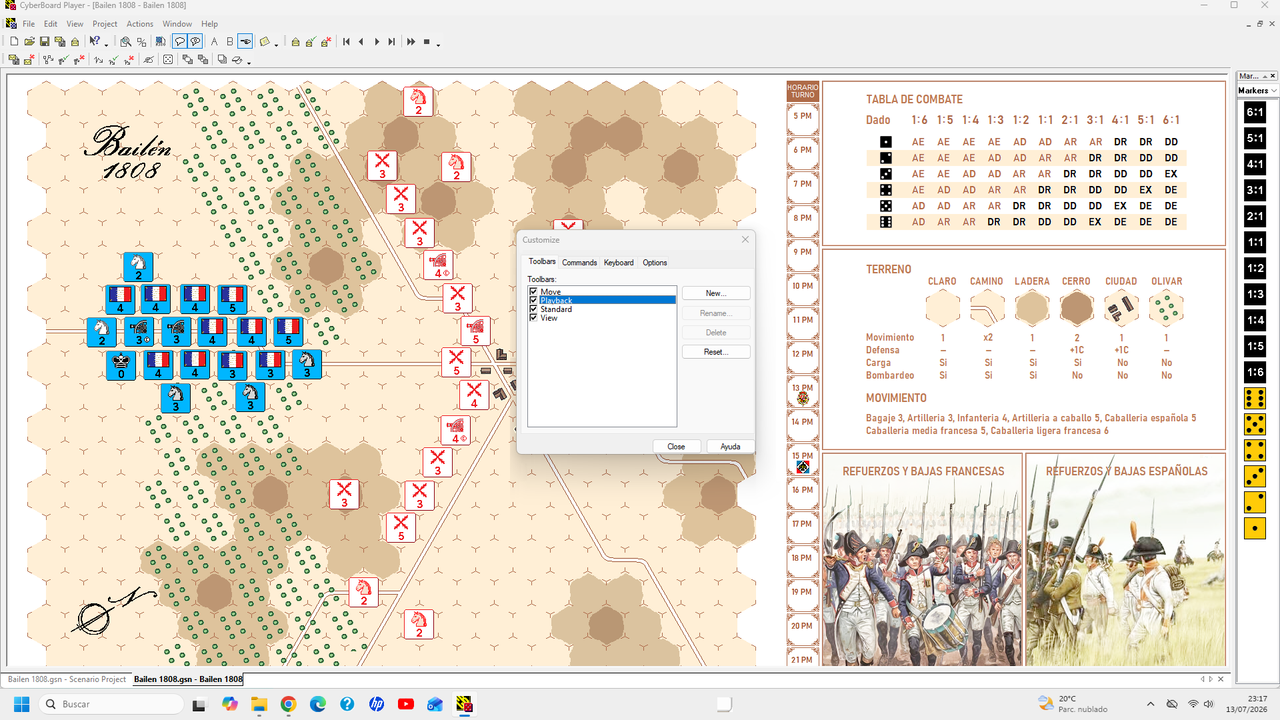Step forward one move in playback
1280x720 pixels.
coord(377,41)
